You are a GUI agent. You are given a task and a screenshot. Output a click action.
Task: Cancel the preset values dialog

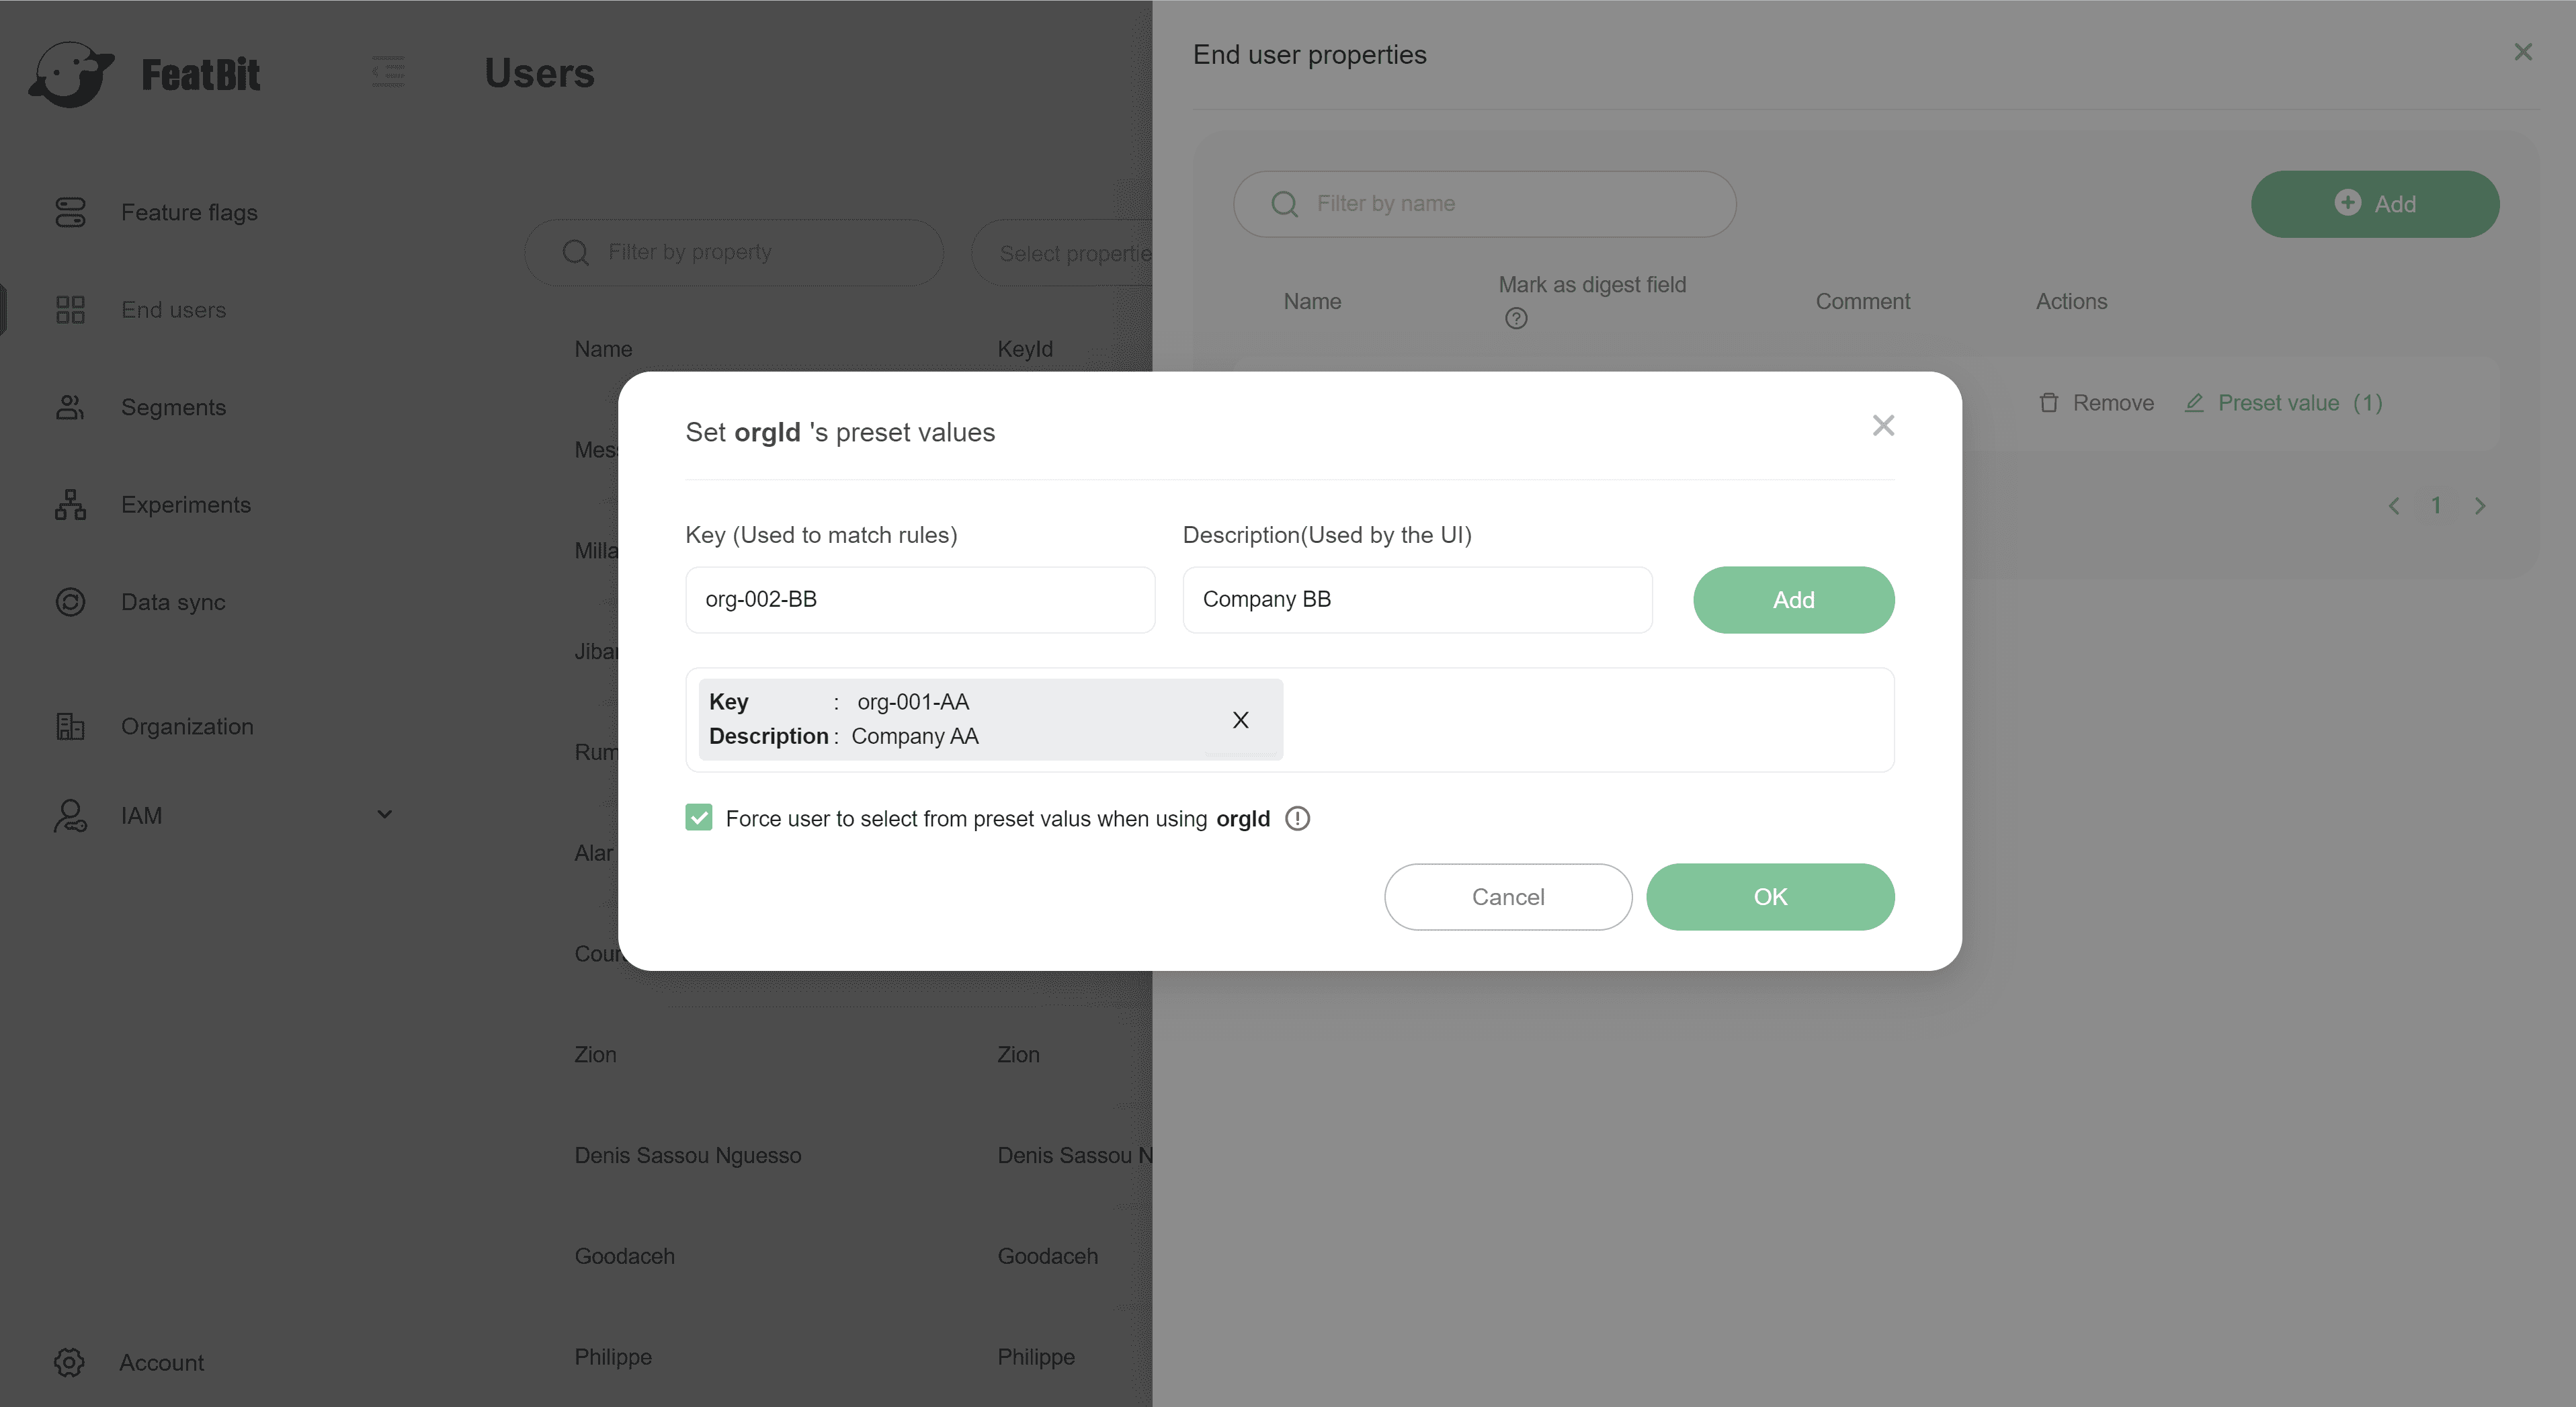[1507, 897]
